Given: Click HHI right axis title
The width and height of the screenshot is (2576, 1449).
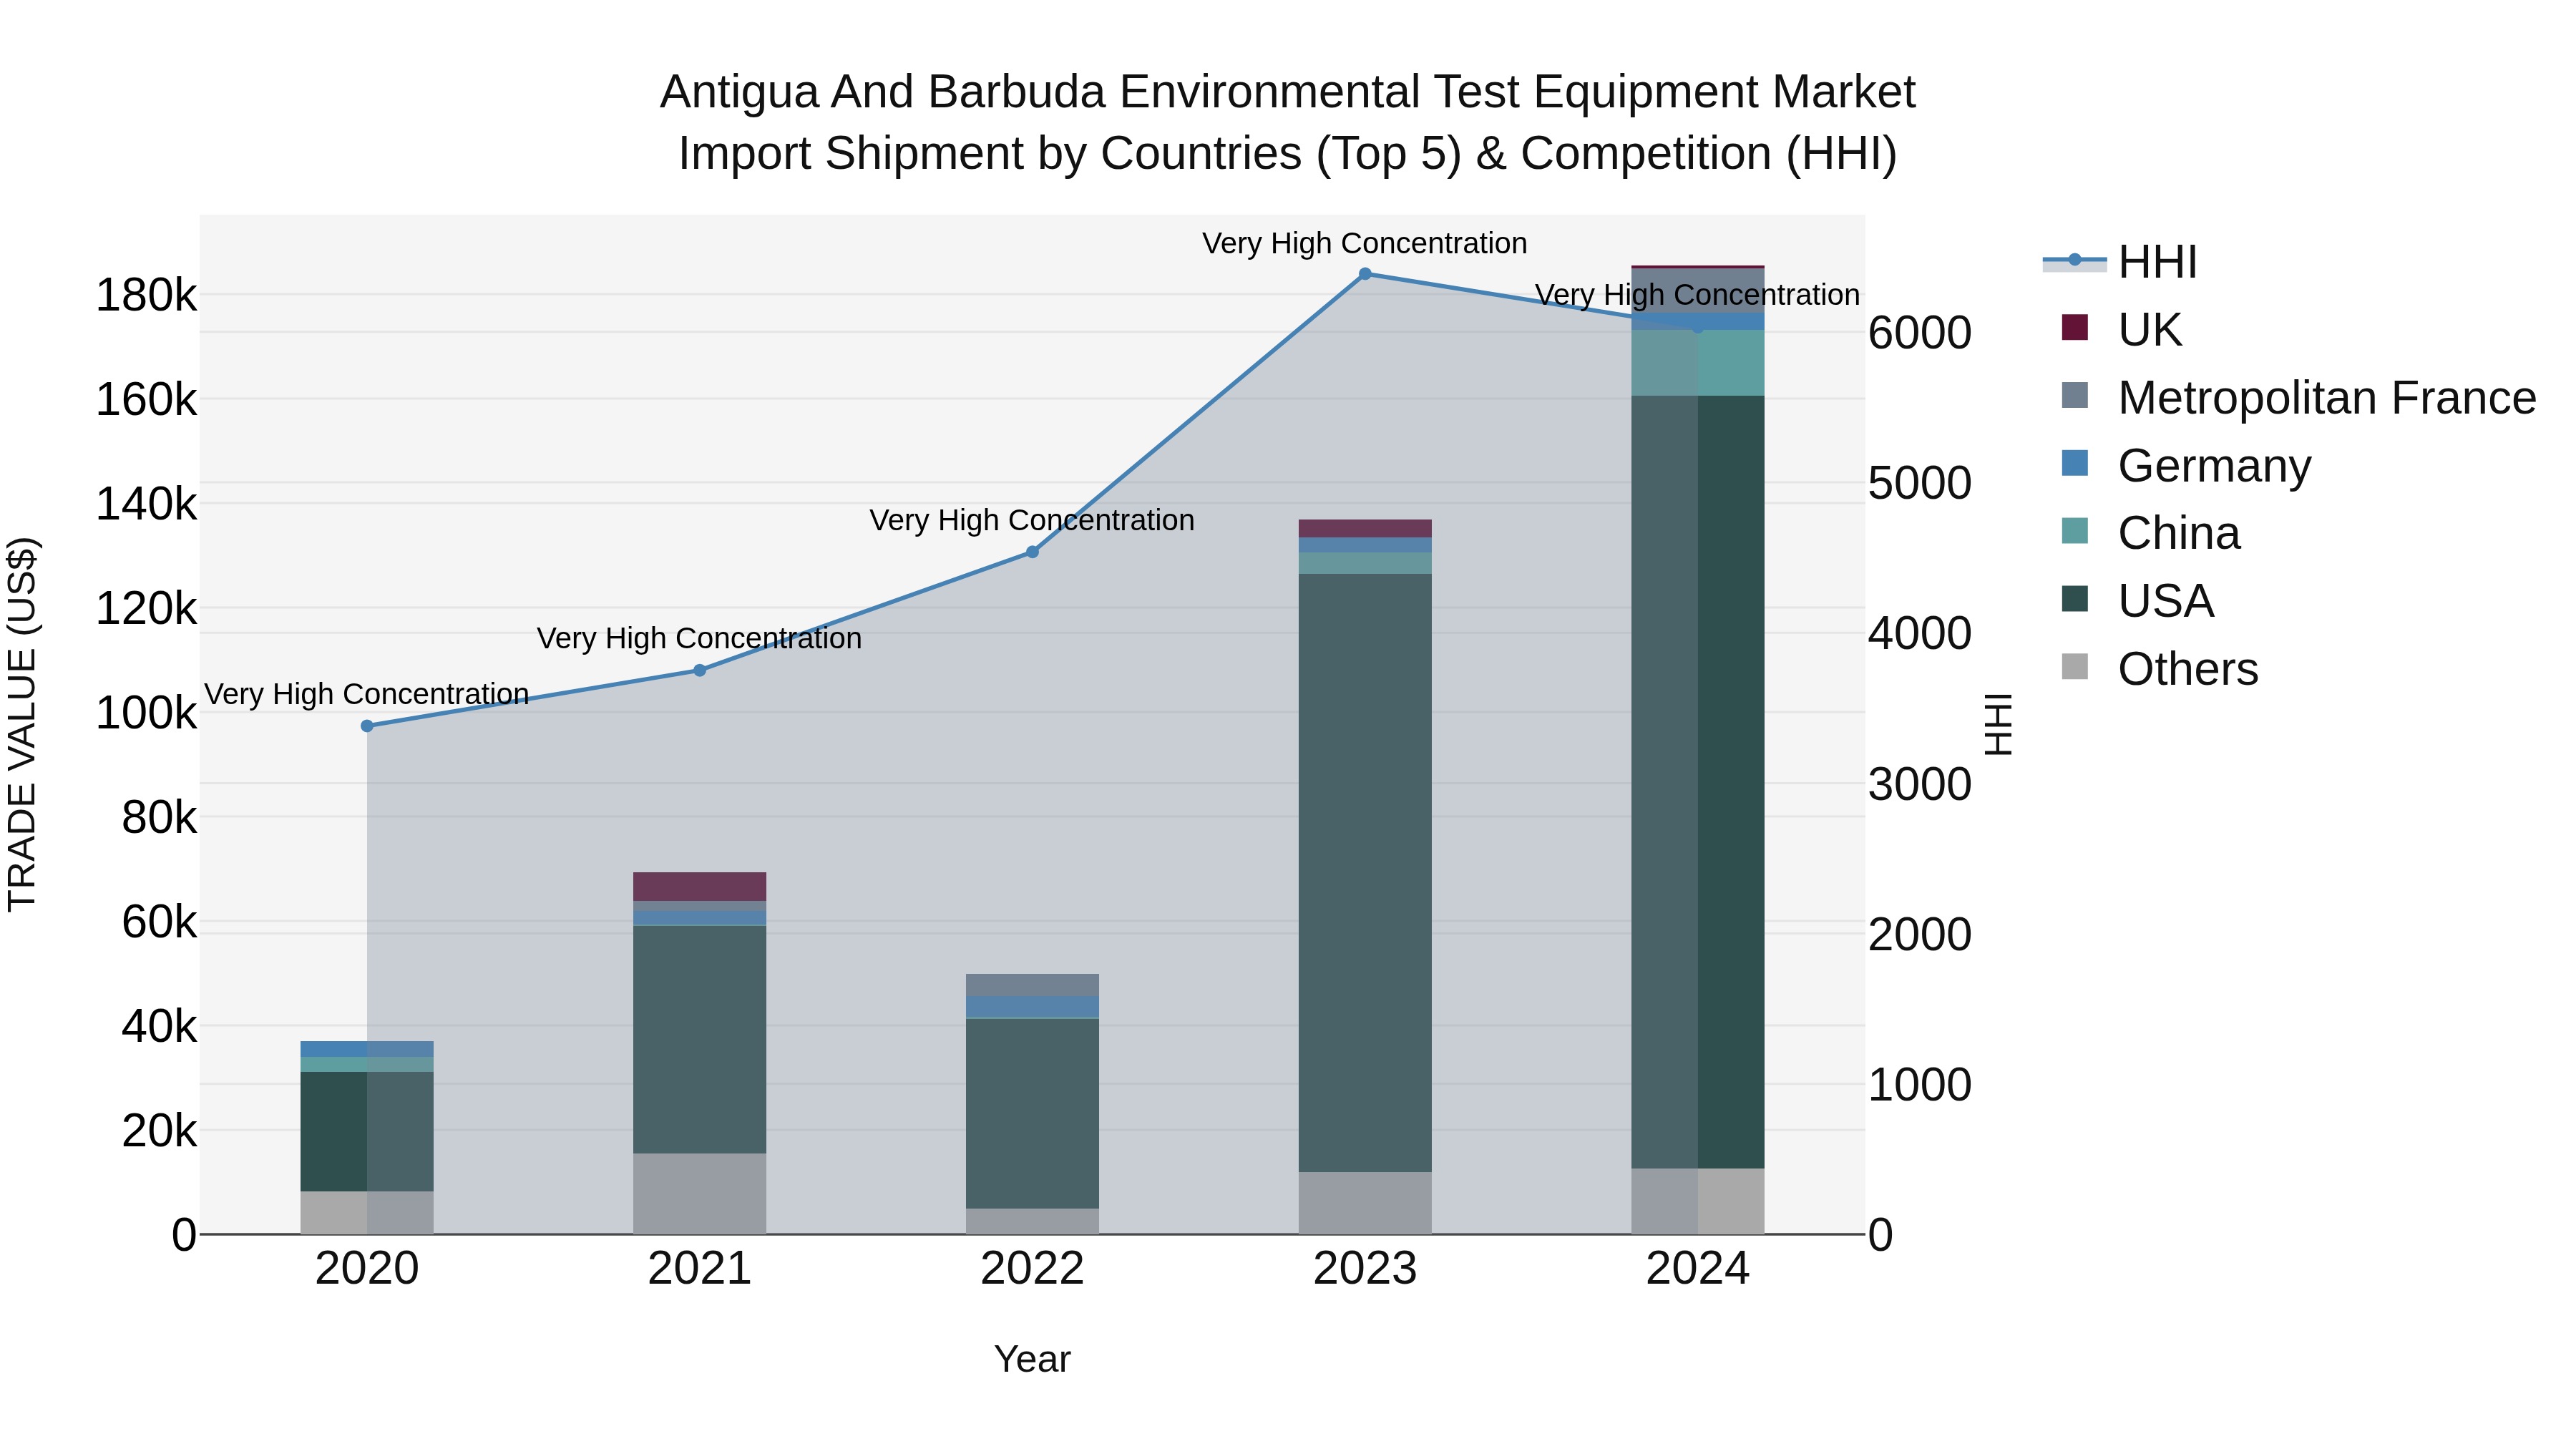Looking at the screenshot, I should pos(1998,724).
